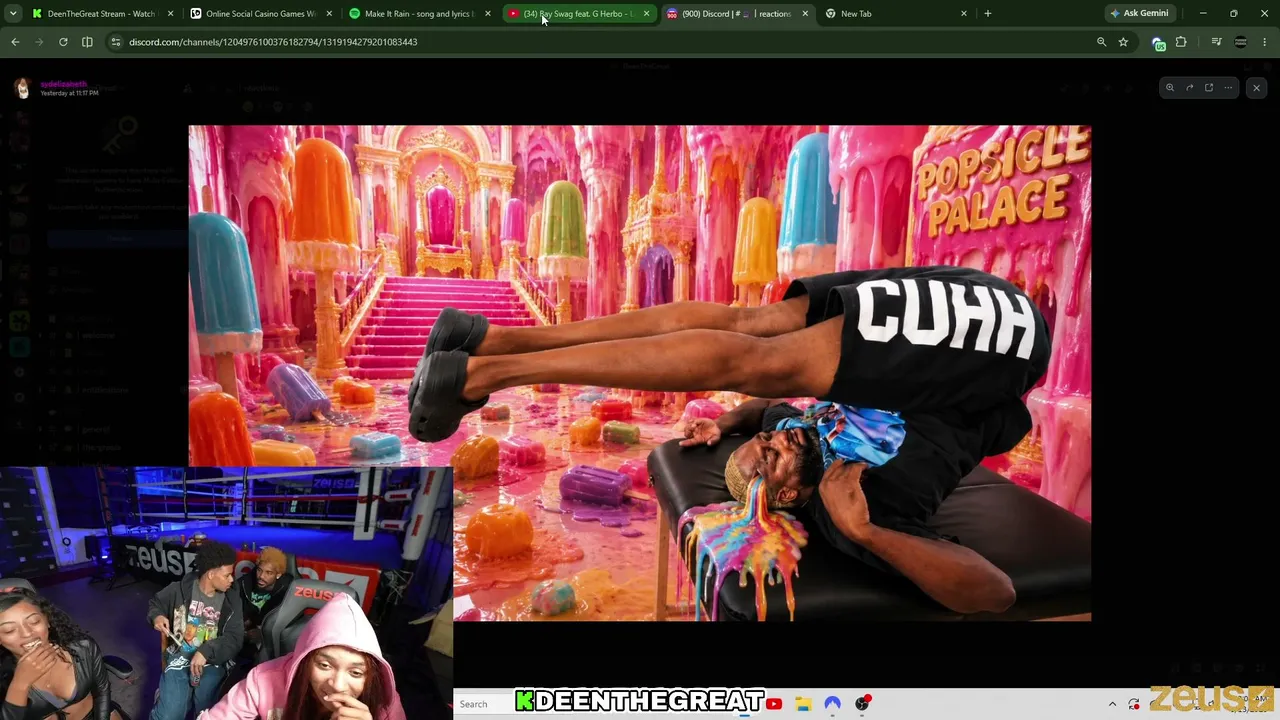This screenshot has width=1280, height=720.
Task: Open the Chrome three-dot menu
Action: click(1265, 42)
